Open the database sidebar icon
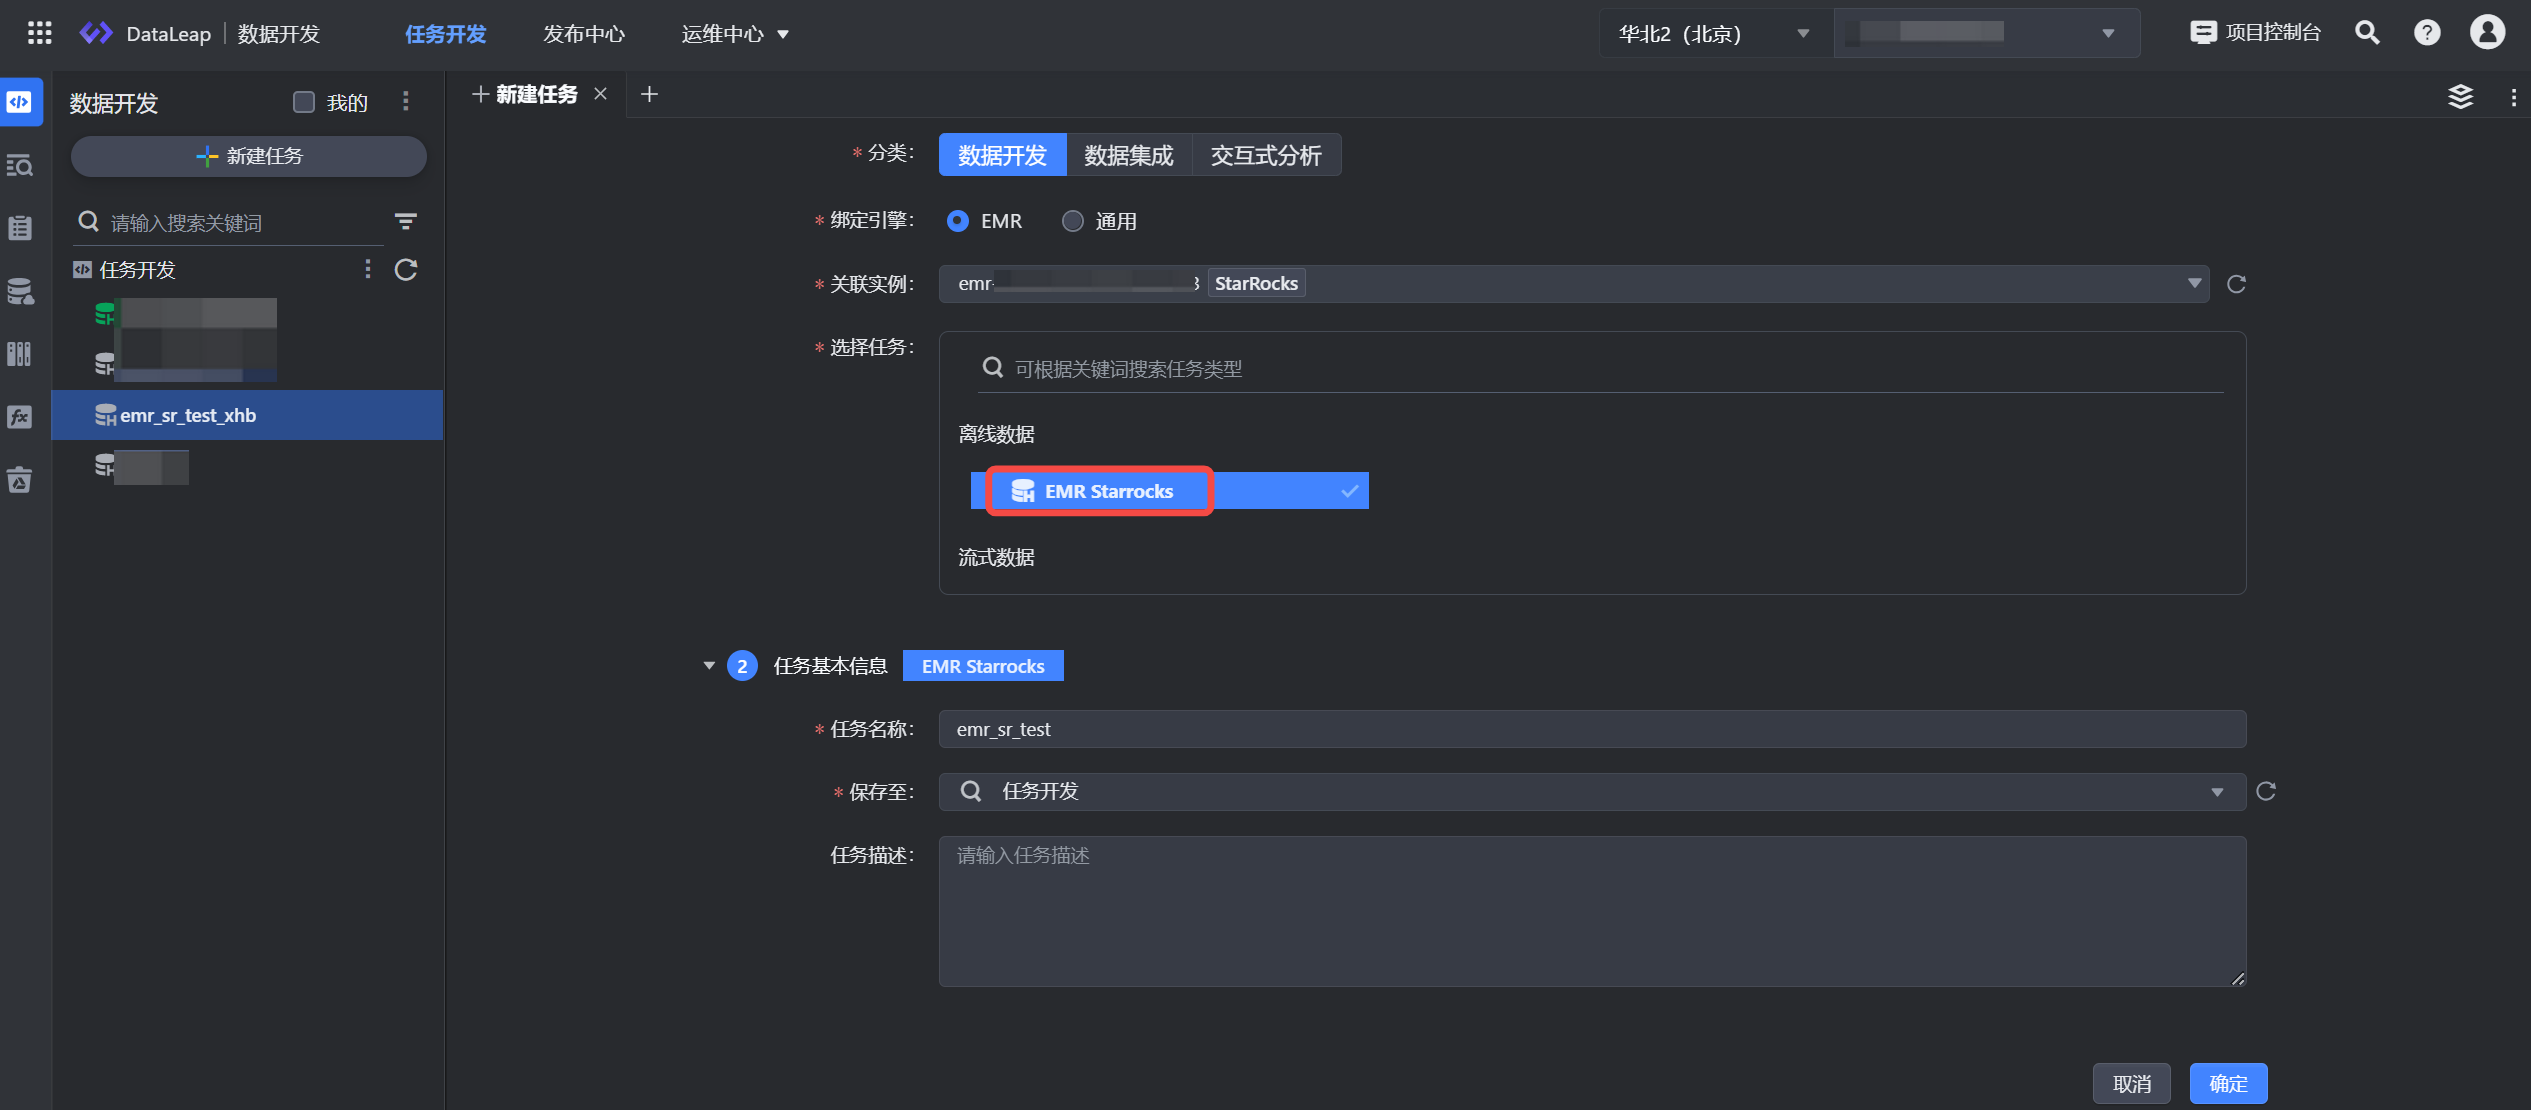The height and width of the screenshot is (1110, 2531). pos(20,291)
